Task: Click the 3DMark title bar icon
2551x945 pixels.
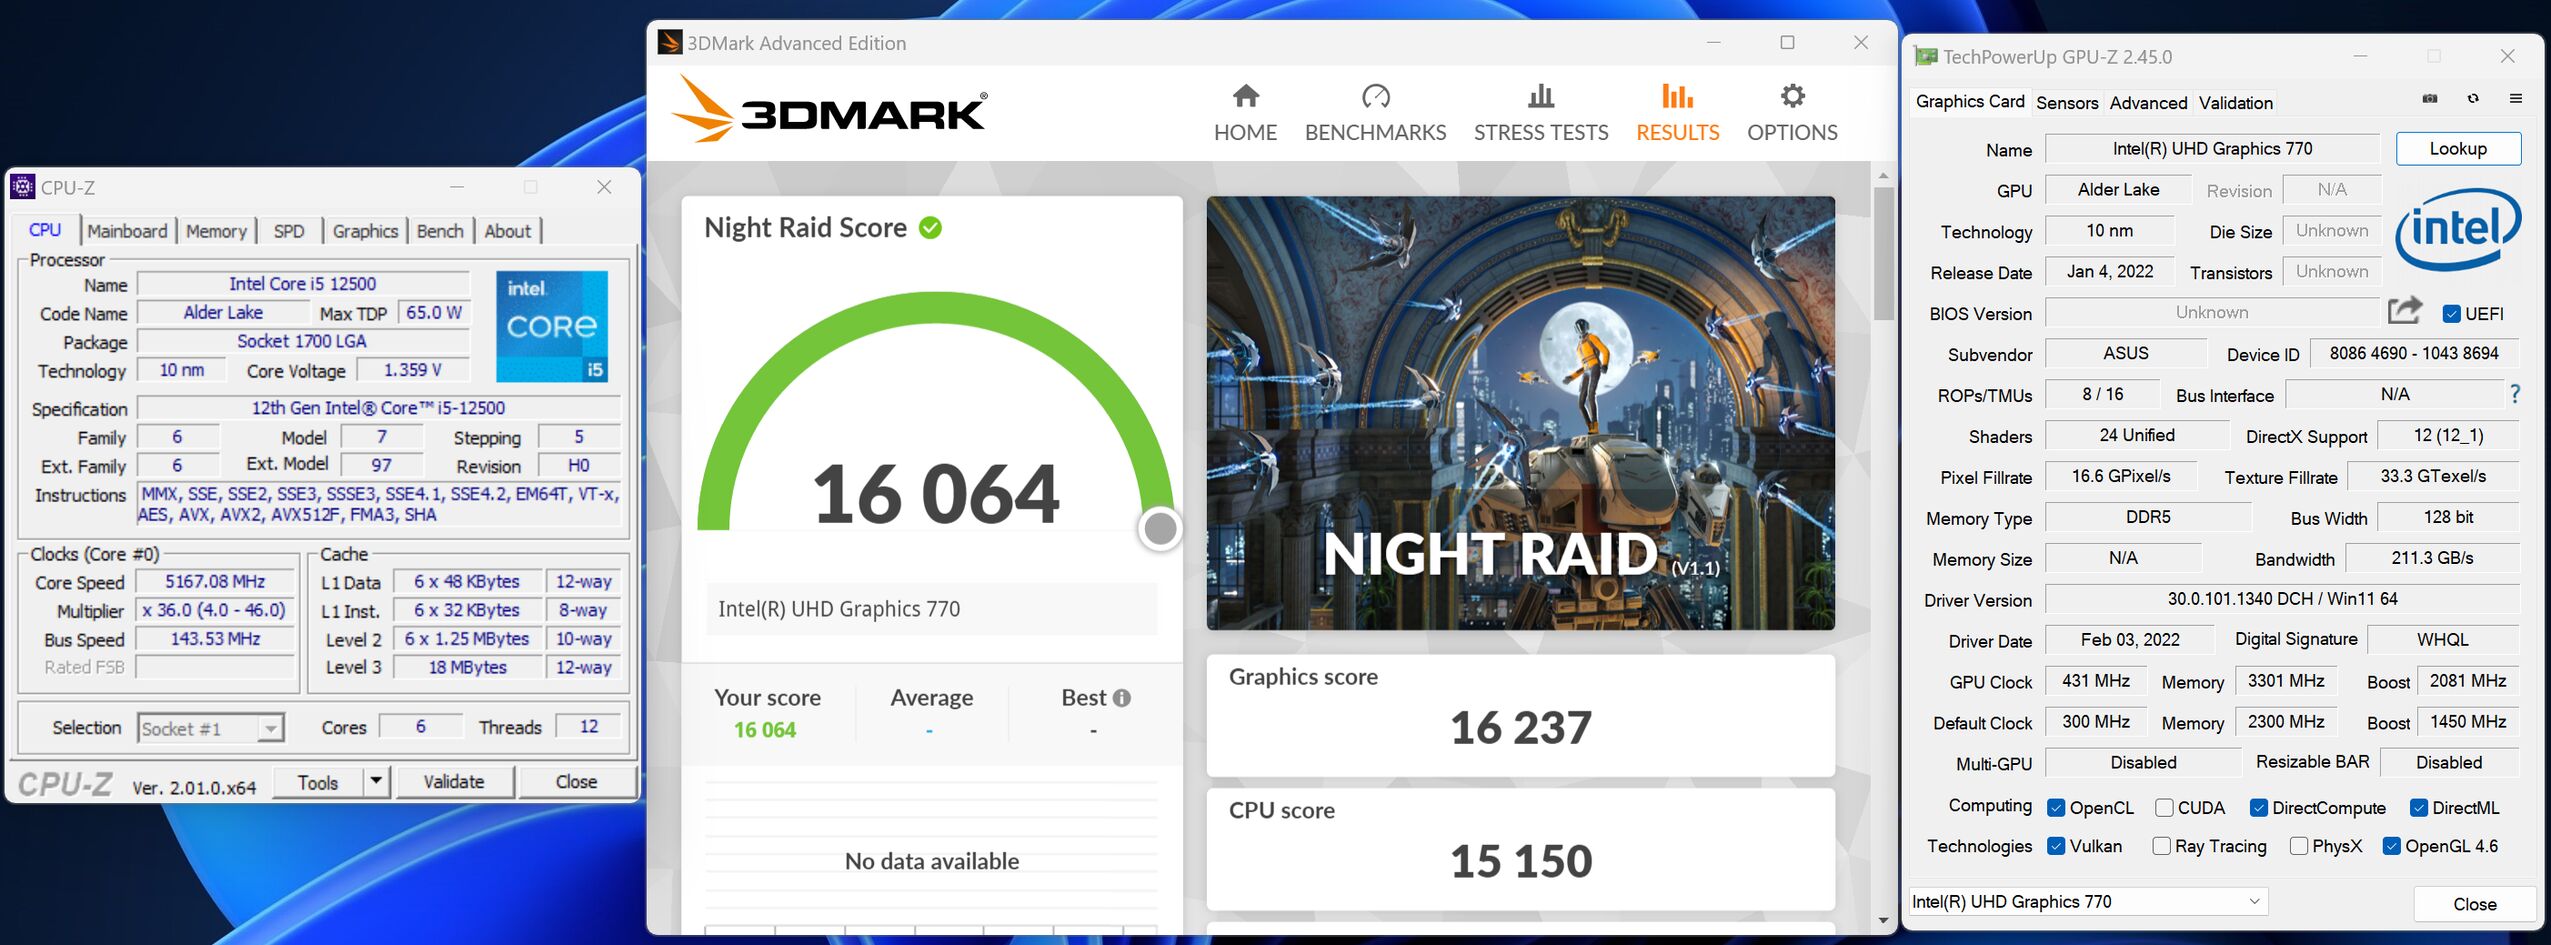Action: (669, 42)
